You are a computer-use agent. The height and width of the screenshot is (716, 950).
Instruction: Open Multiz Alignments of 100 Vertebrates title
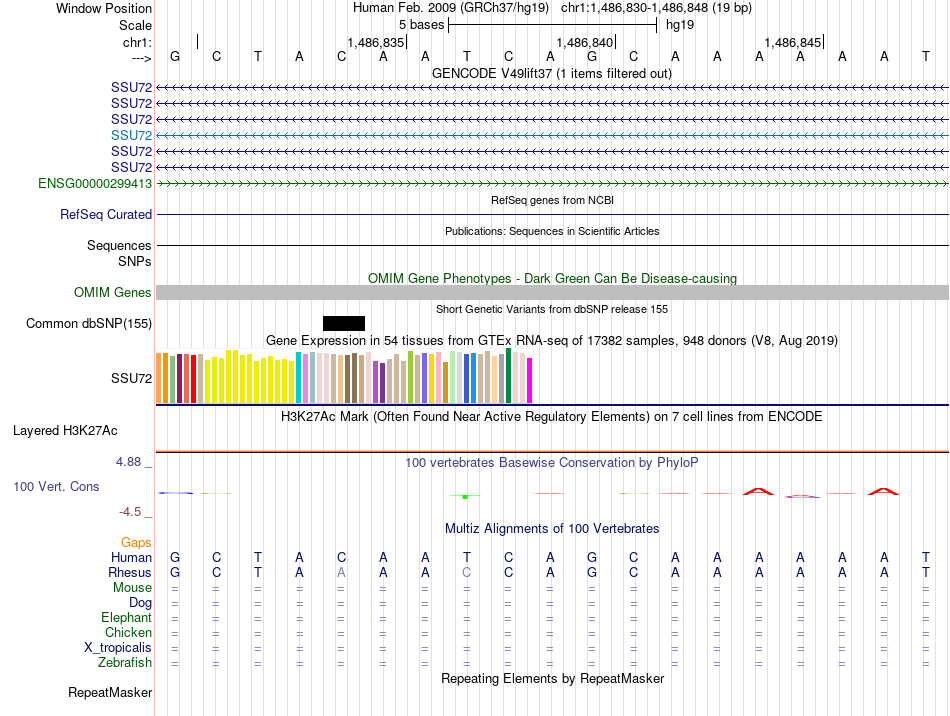tap(552, 528)
